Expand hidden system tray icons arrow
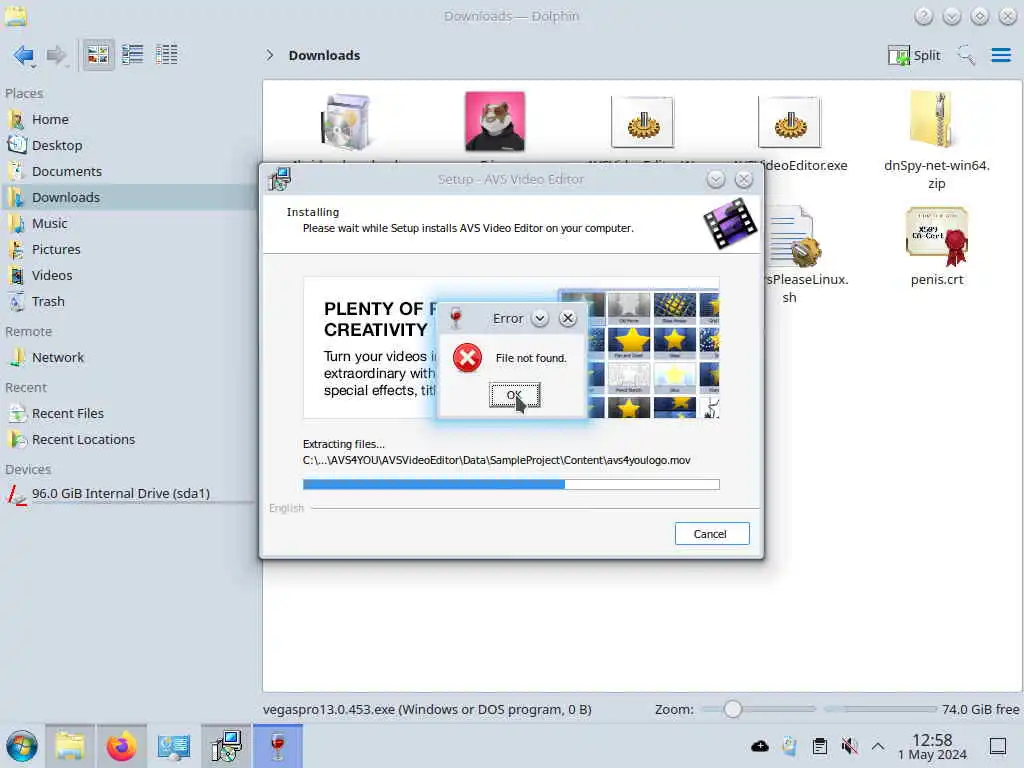 (x=878, y=746)
